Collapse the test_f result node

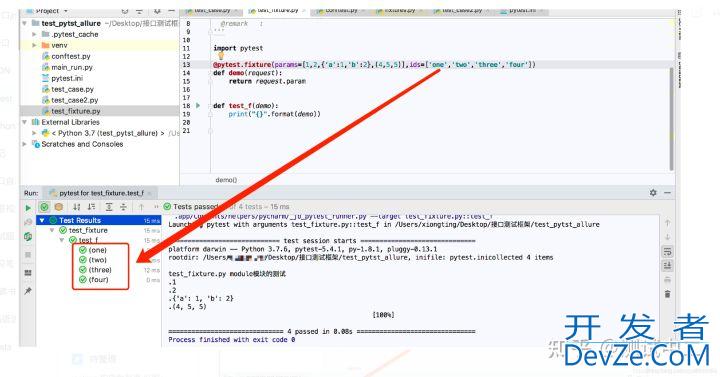[62, 240]
